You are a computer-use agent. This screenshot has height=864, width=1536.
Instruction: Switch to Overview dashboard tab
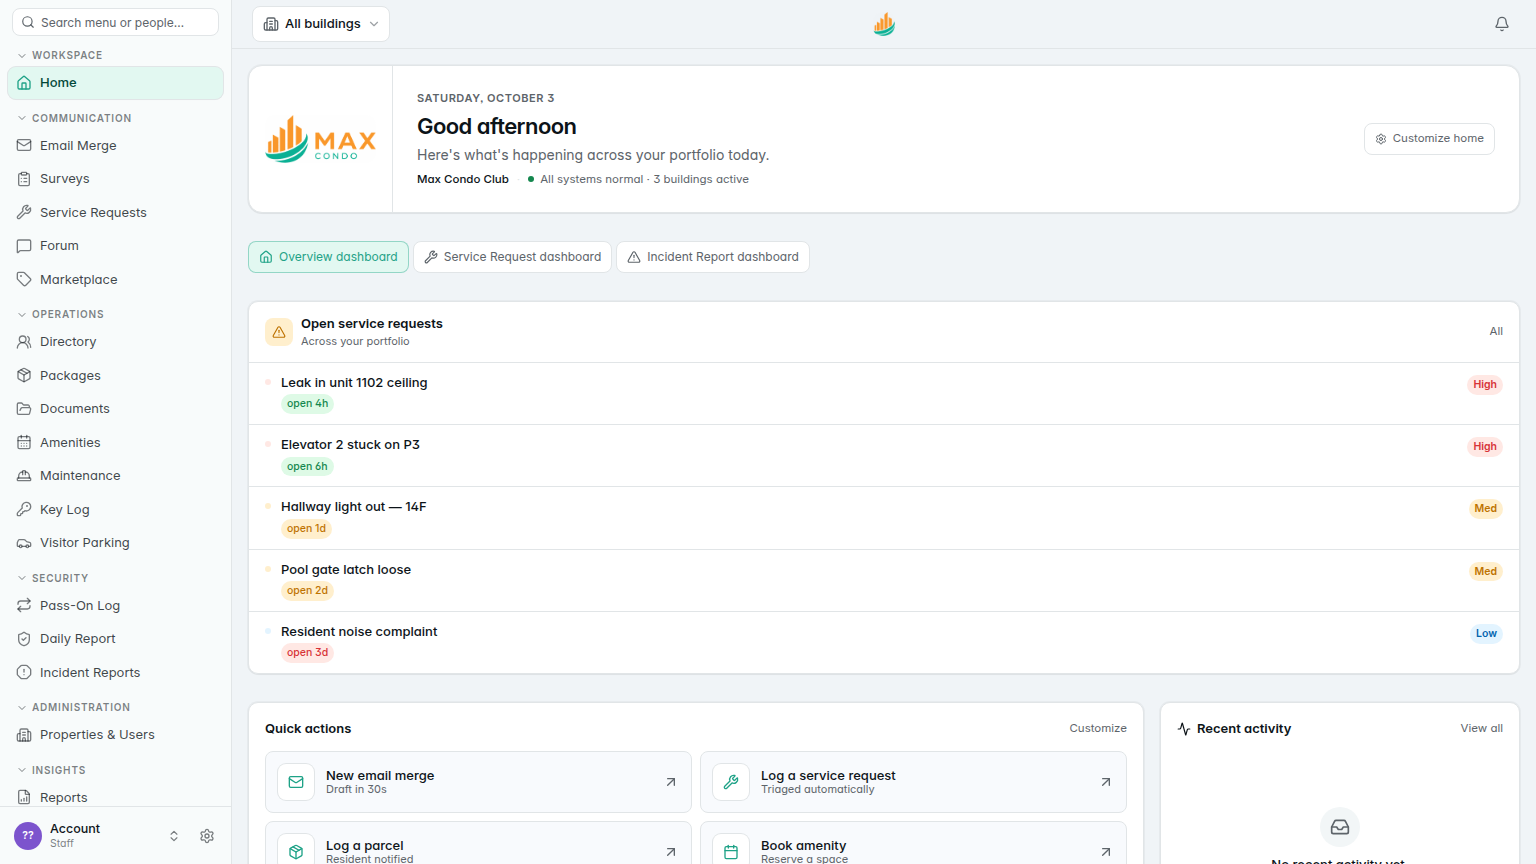(x=328, y=257)
